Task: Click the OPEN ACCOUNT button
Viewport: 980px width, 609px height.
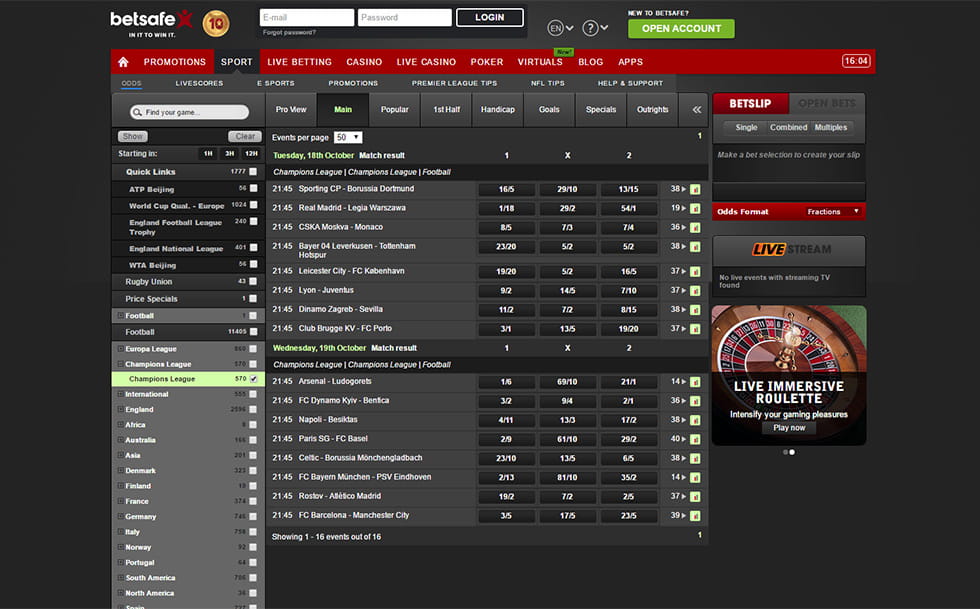Action: tap(681, 29)
